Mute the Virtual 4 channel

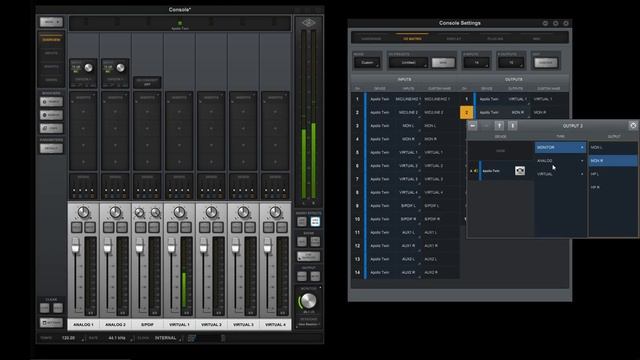282,227
